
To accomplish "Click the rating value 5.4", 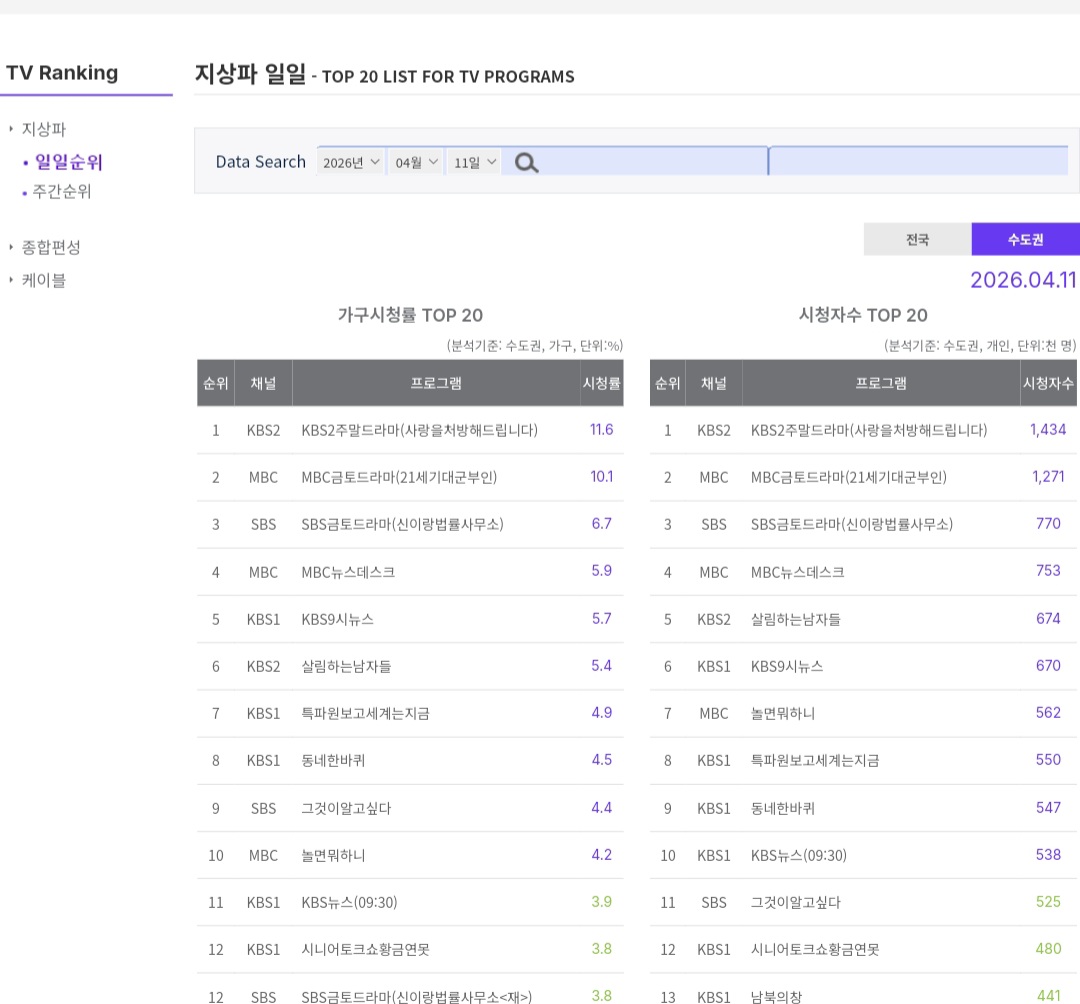I will coord(601,666).
